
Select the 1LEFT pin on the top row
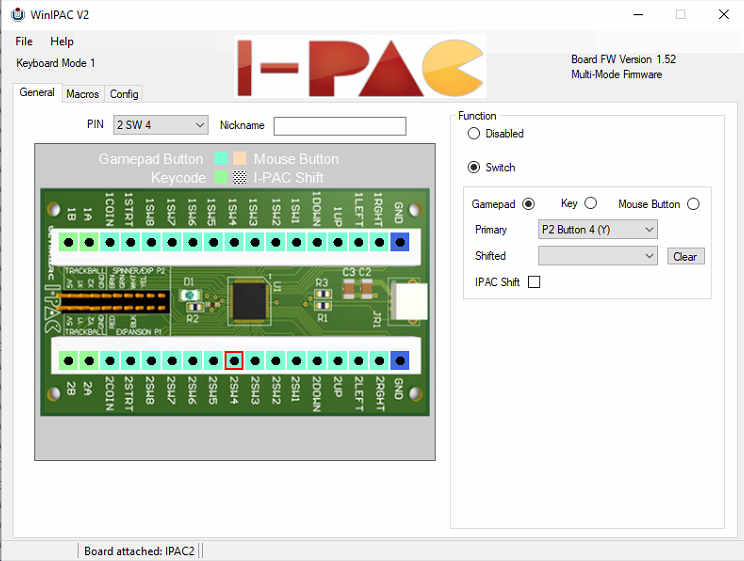pyautogui.click(x=359, y=243)
